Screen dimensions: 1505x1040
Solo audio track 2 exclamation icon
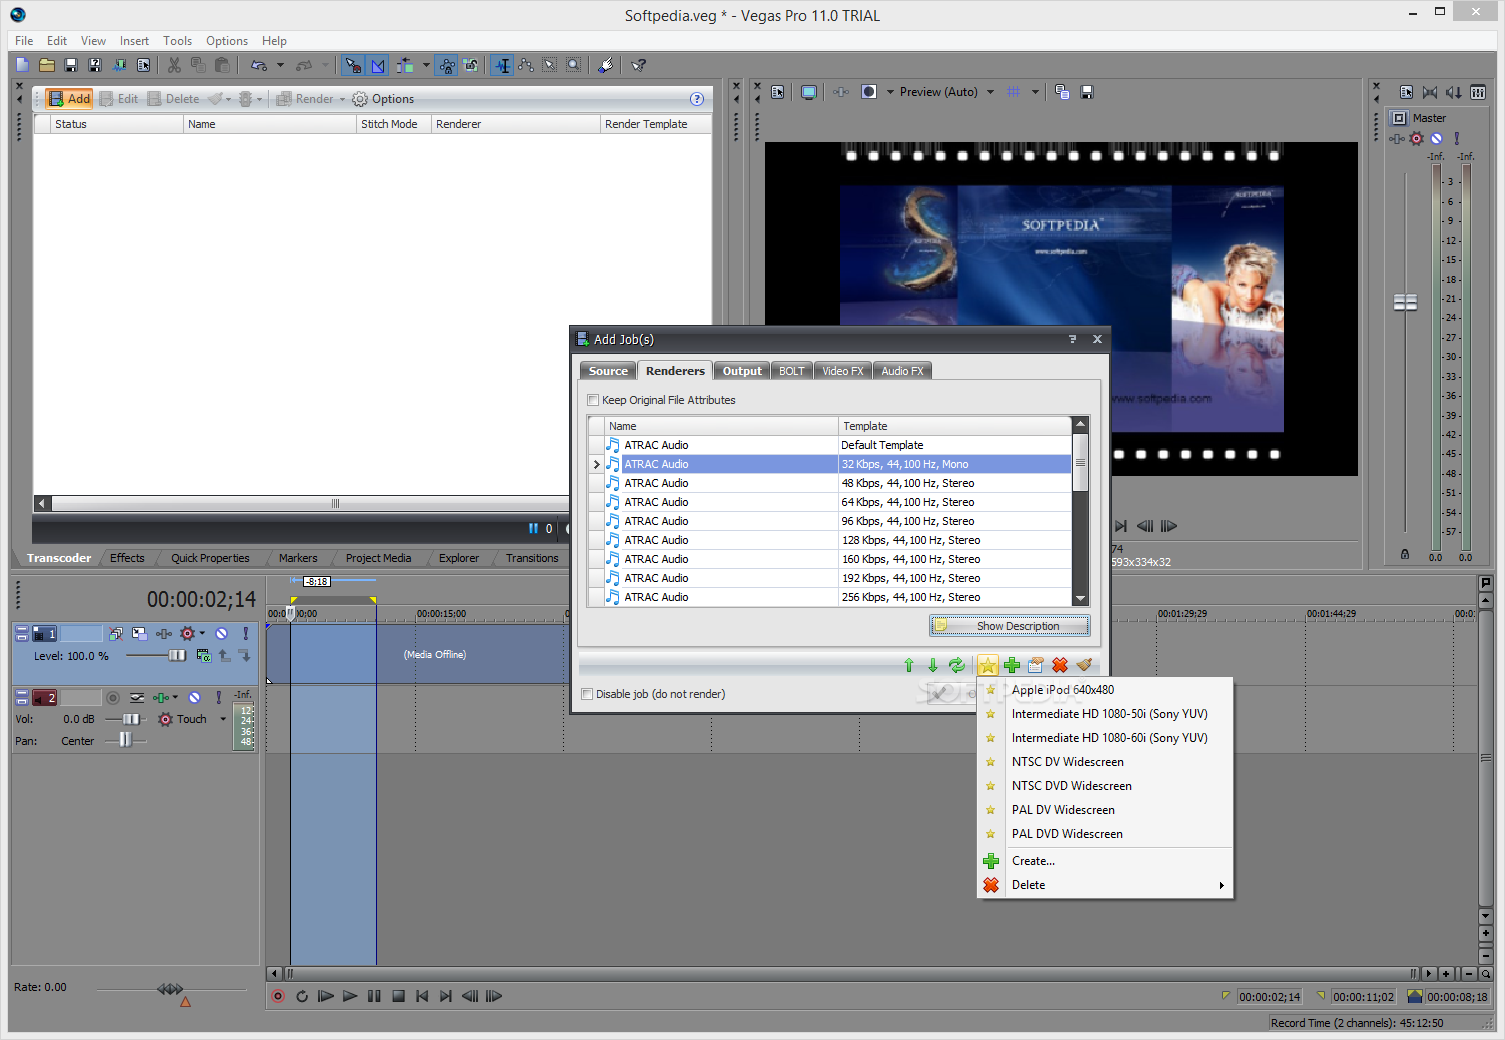(x=219, y=697)
